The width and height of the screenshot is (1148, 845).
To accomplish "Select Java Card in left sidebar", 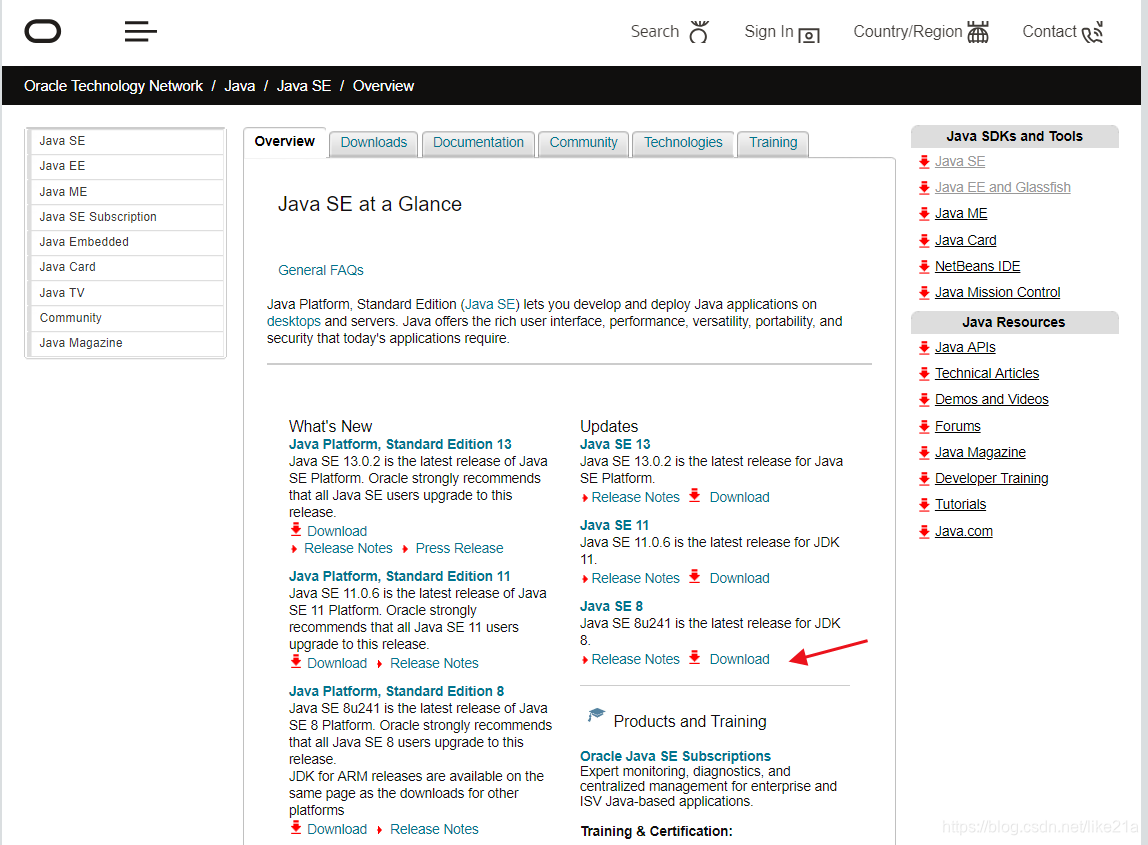I will point(126,267).
